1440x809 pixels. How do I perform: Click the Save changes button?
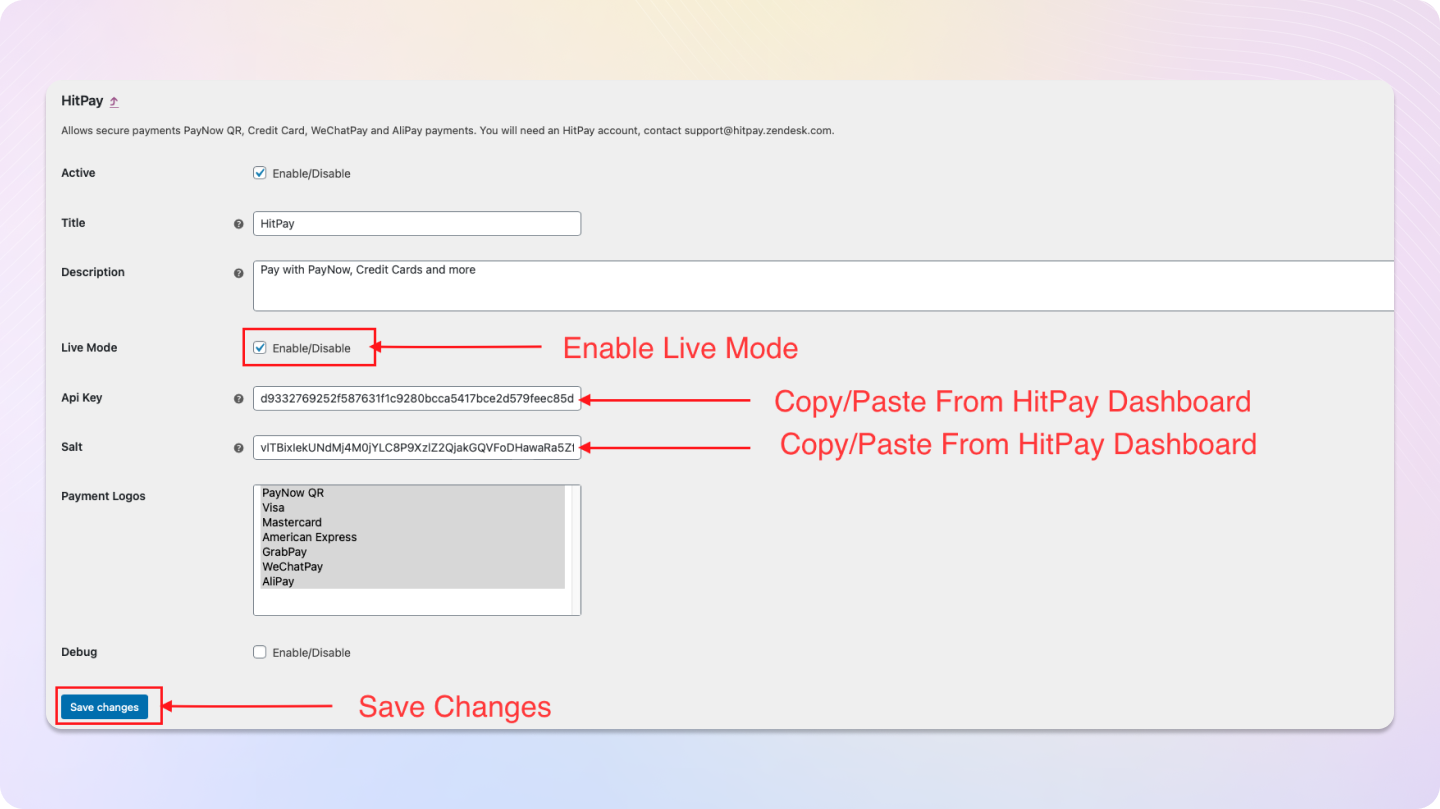104,707
